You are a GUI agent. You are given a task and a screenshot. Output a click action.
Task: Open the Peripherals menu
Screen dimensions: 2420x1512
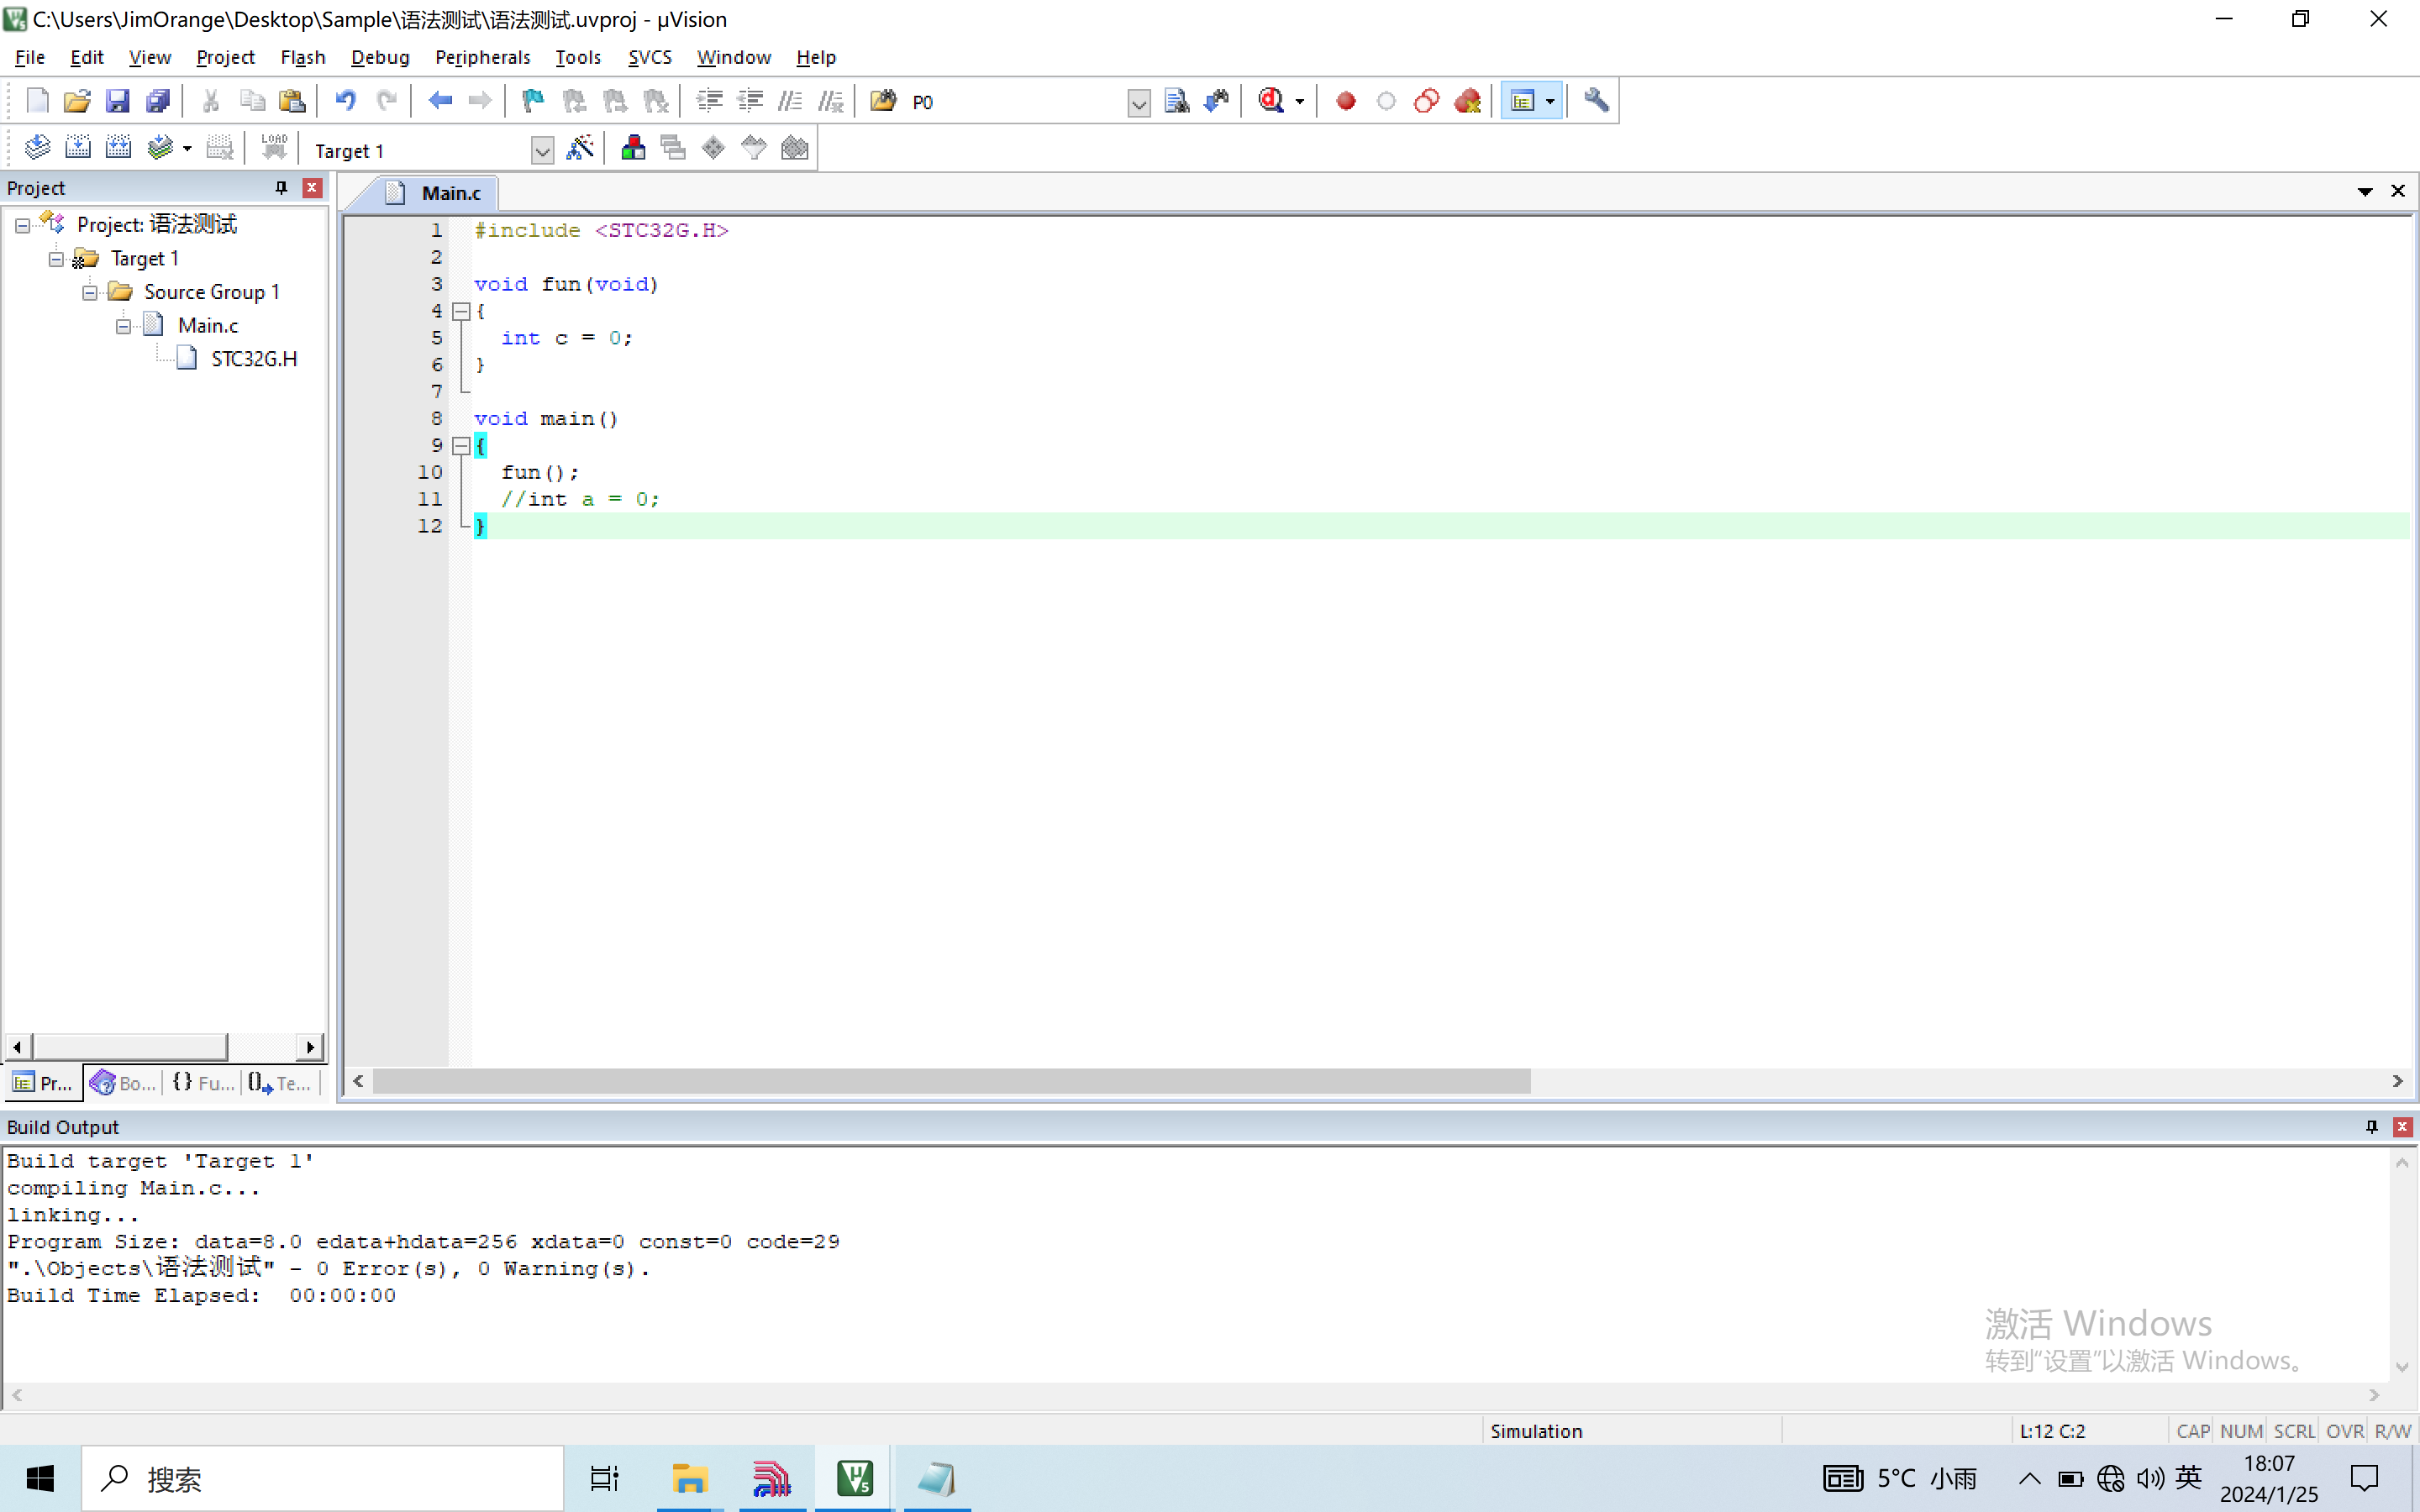click(482, 57)
